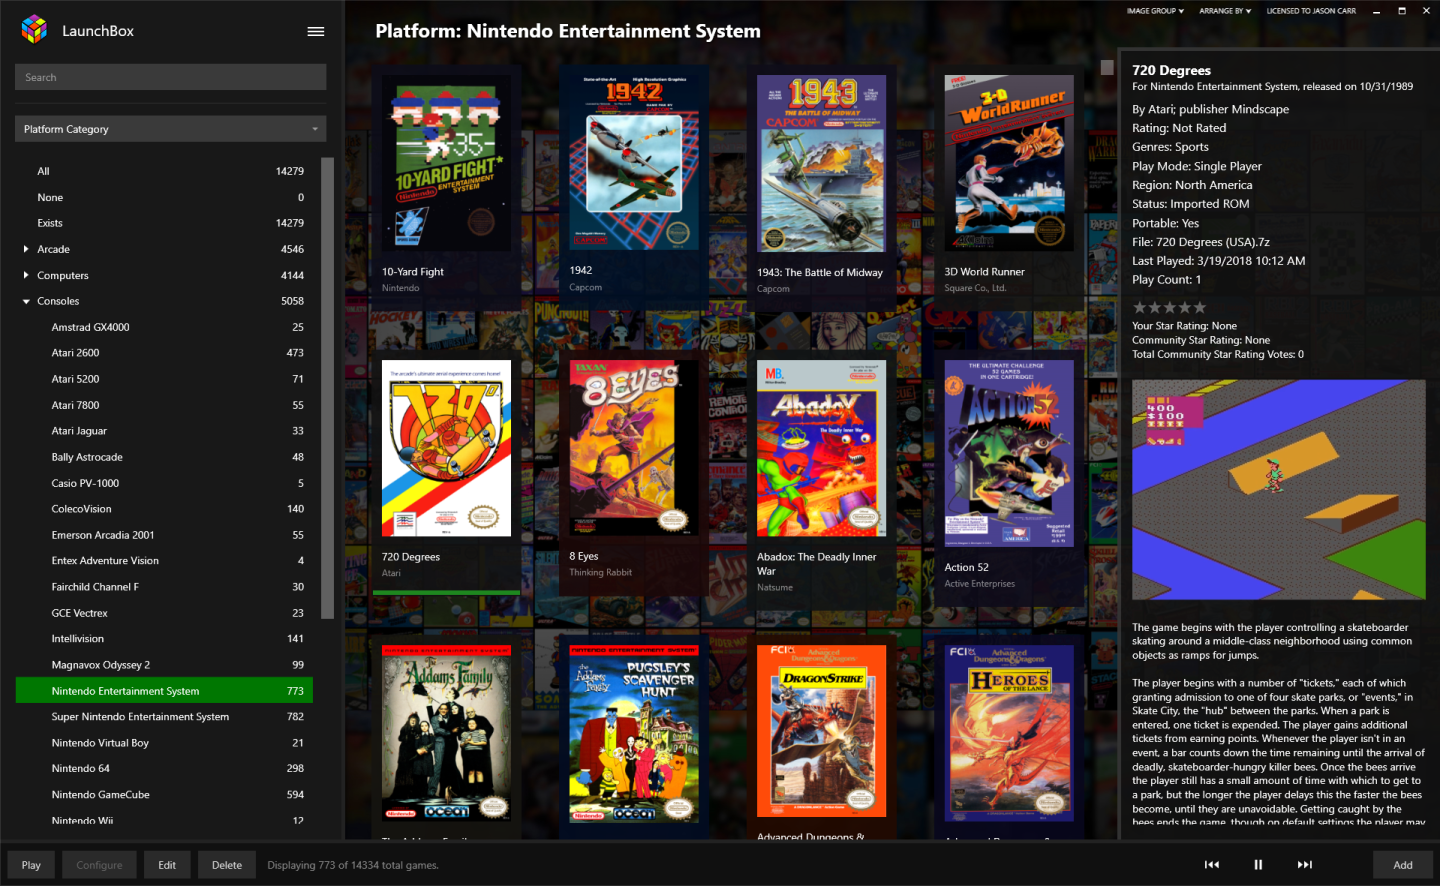Select Fairchild Channel F platform
Image resolution: width=1440 pixels, height=886 pixels.
tap(164, 587)
